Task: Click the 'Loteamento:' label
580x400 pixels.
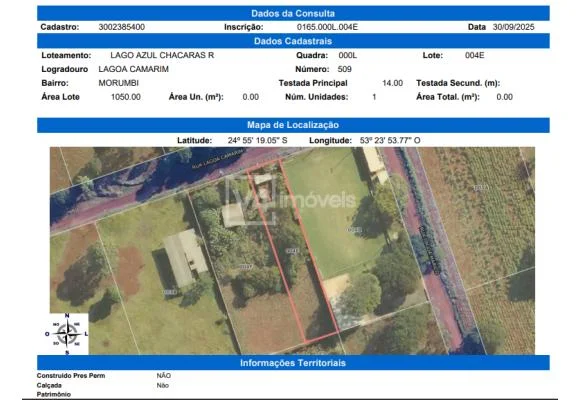Action: tap(66, 55)
